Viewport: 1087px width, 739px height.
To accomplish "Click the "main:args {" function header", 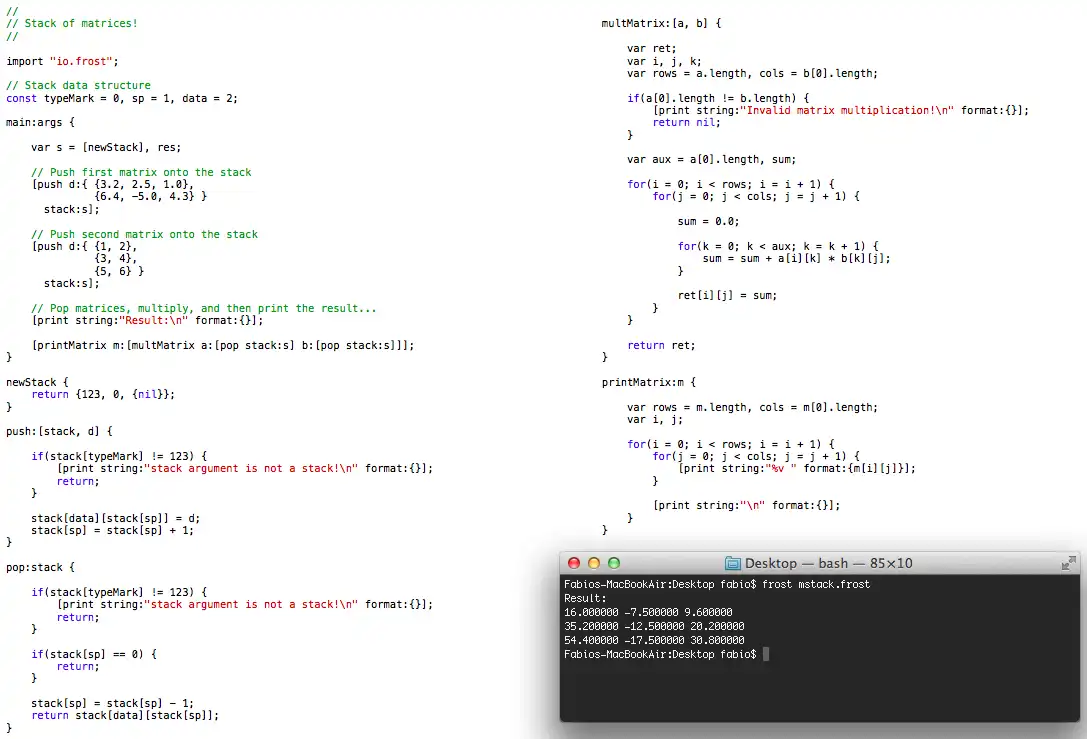I will (x=40, y=122).
